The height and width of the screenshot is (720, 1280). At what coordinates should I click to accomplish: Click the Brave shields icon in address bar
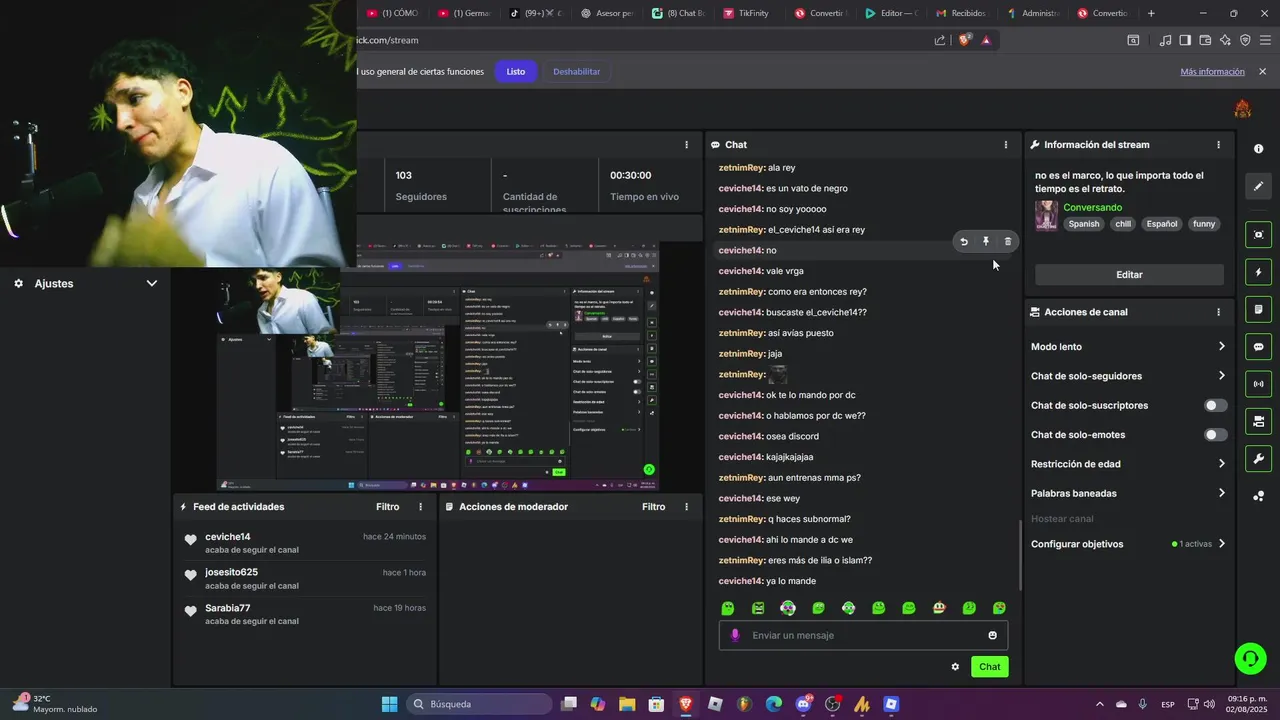pos(965,40)
